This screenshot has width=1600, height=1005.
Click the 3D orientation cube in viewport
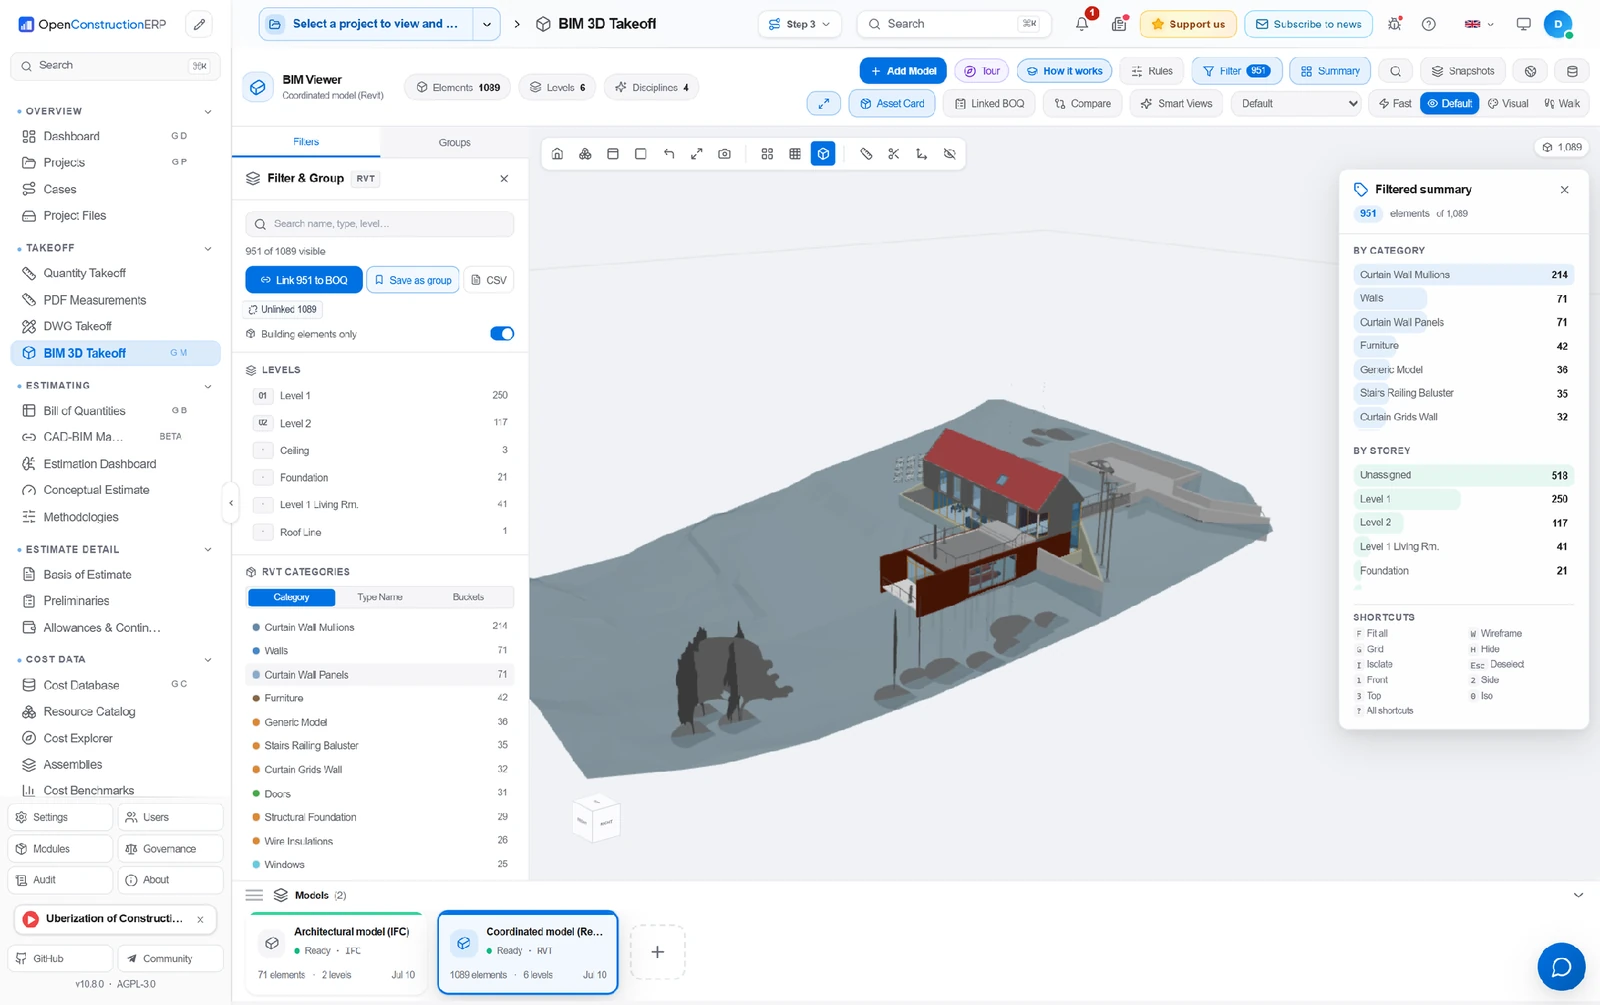tap(596, 820)
